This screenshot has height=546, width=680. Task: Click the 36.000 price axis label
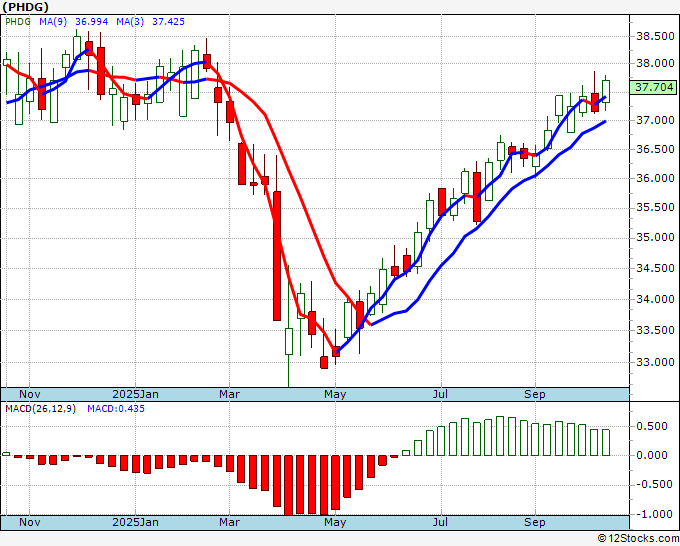[655, 178]
